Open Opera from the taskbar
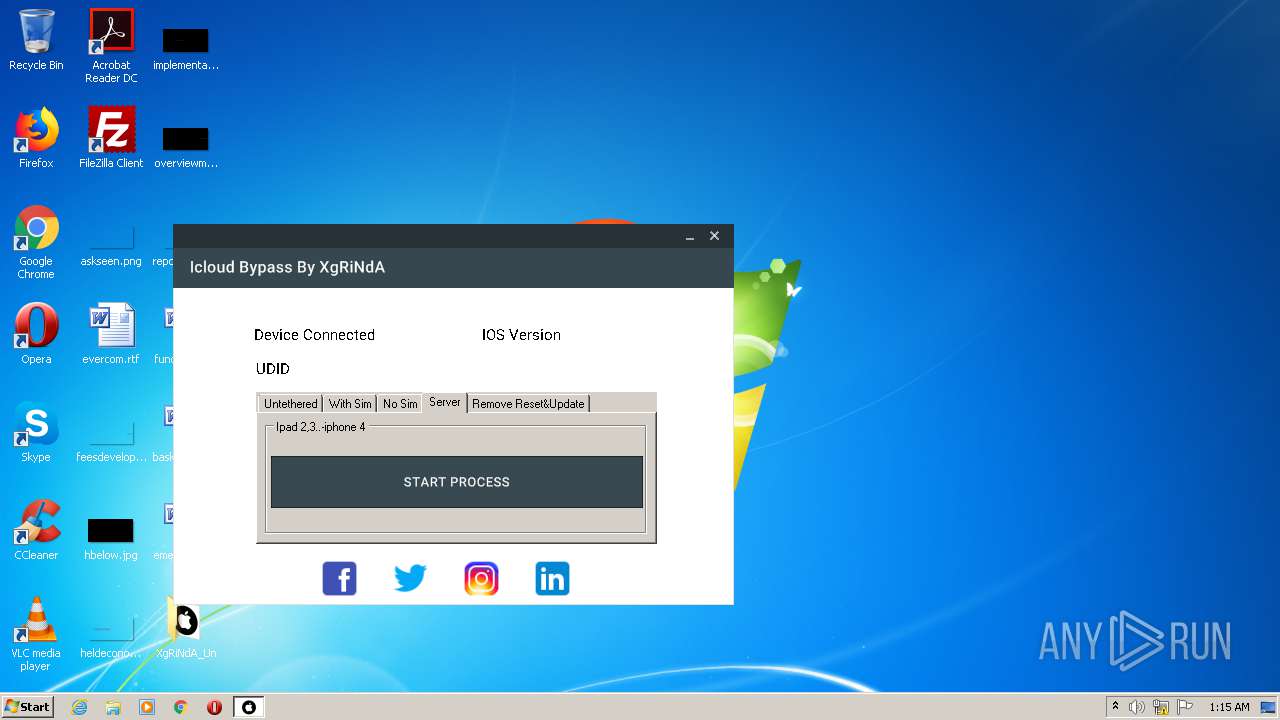The height and width of the screenshot is (720, 1280). (x=214, y=707)
